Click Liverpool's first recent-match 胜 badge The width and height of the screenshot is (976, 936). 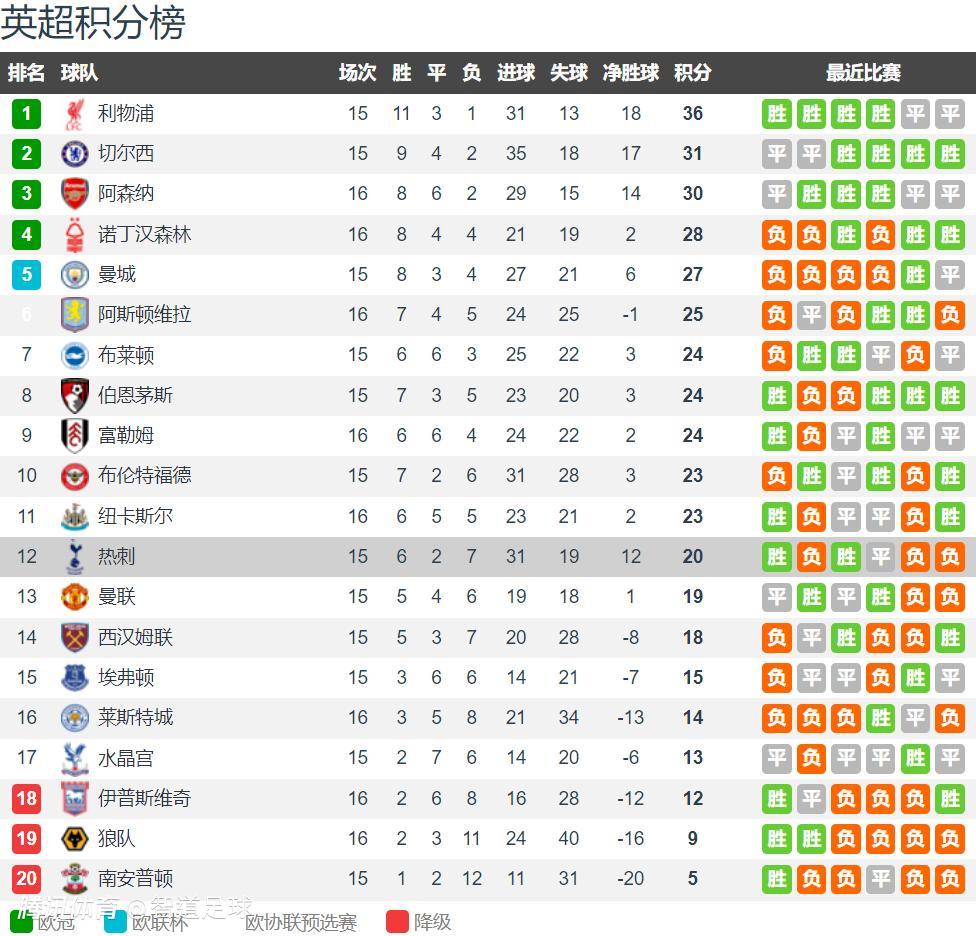pos(777,114)
